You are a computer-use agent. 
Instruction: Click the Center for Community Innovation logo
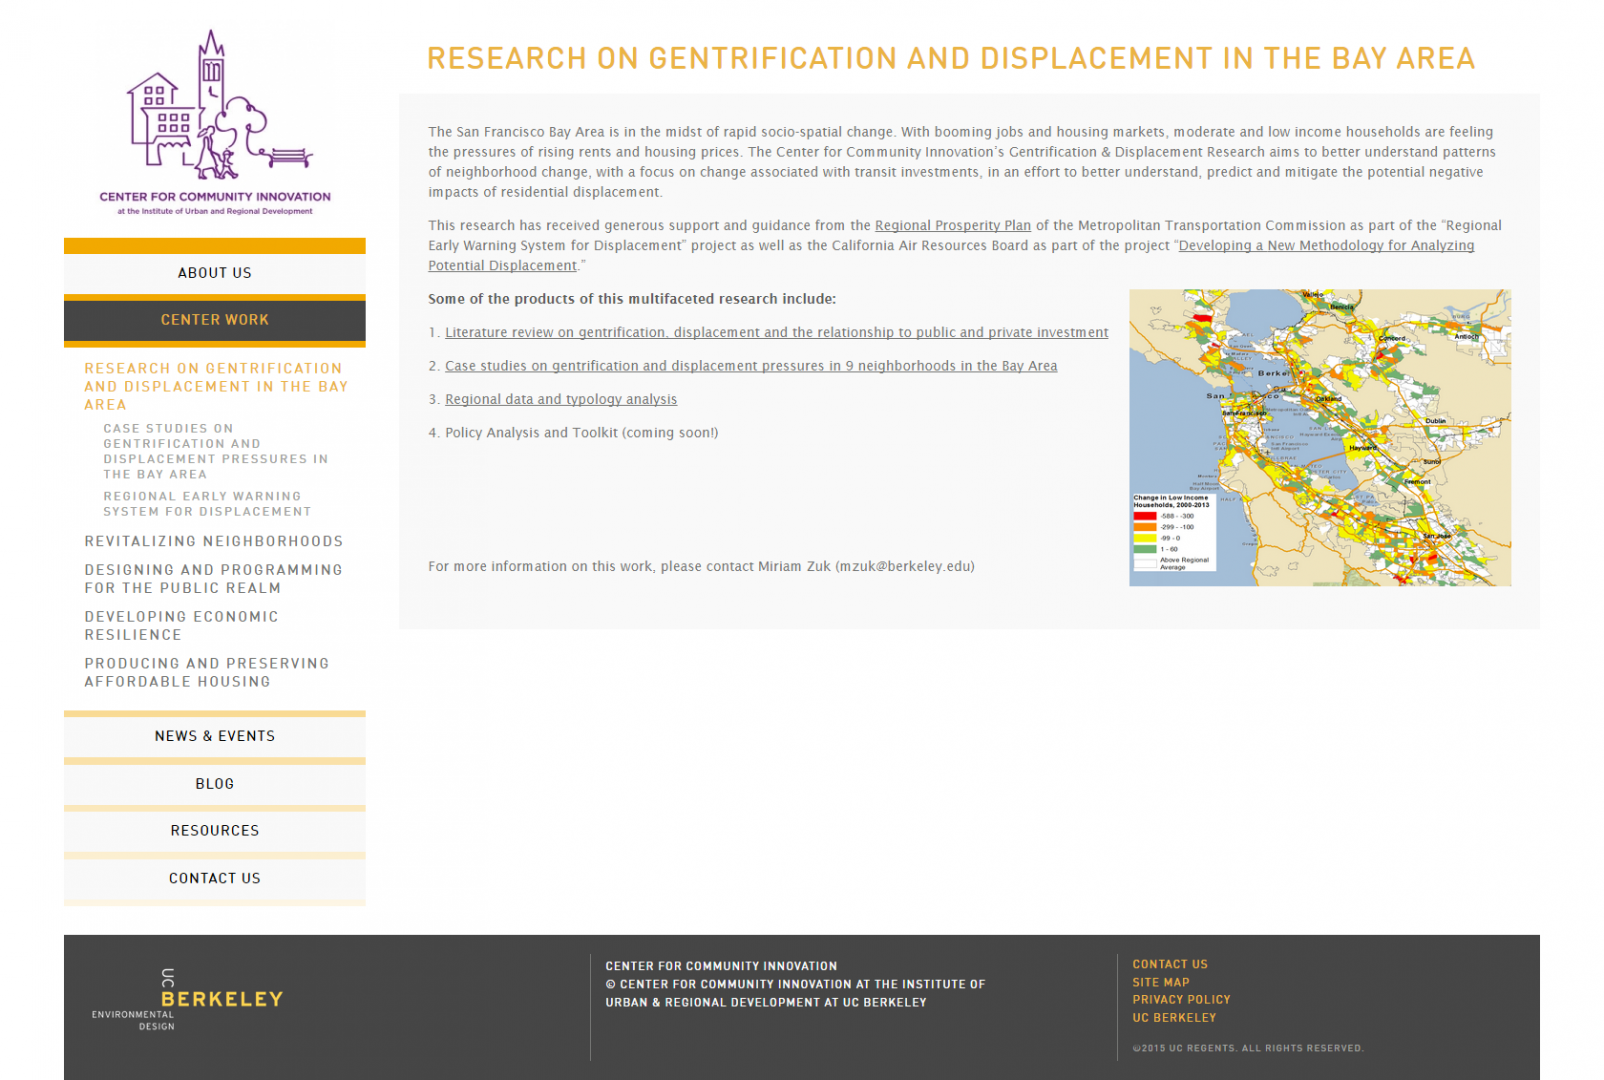pos(215,122)
